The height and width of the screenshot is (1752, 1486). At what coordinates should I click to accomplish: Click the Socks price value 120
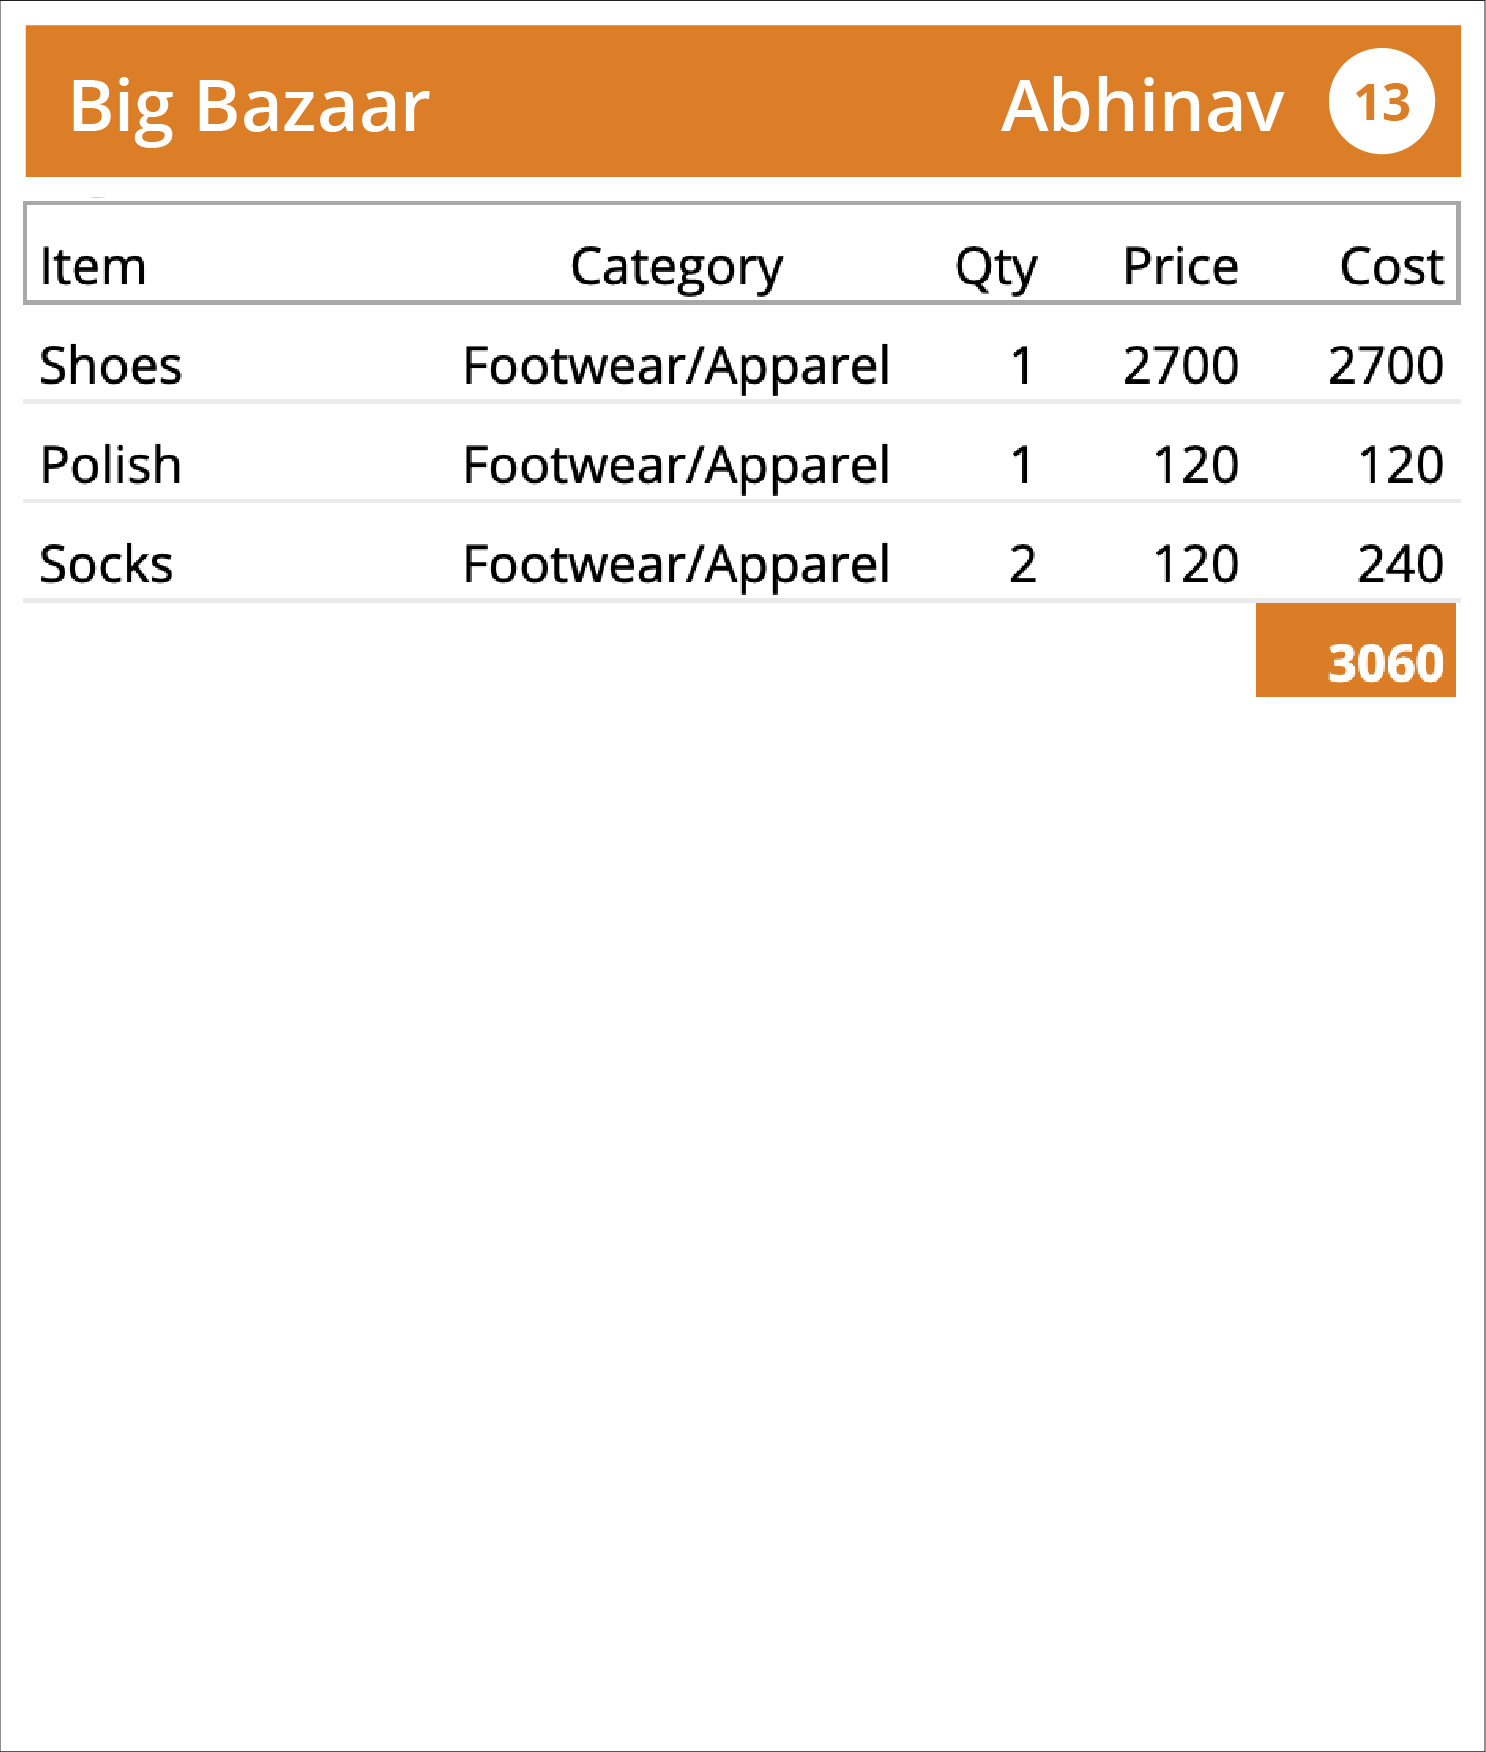tap(1195, 564)
